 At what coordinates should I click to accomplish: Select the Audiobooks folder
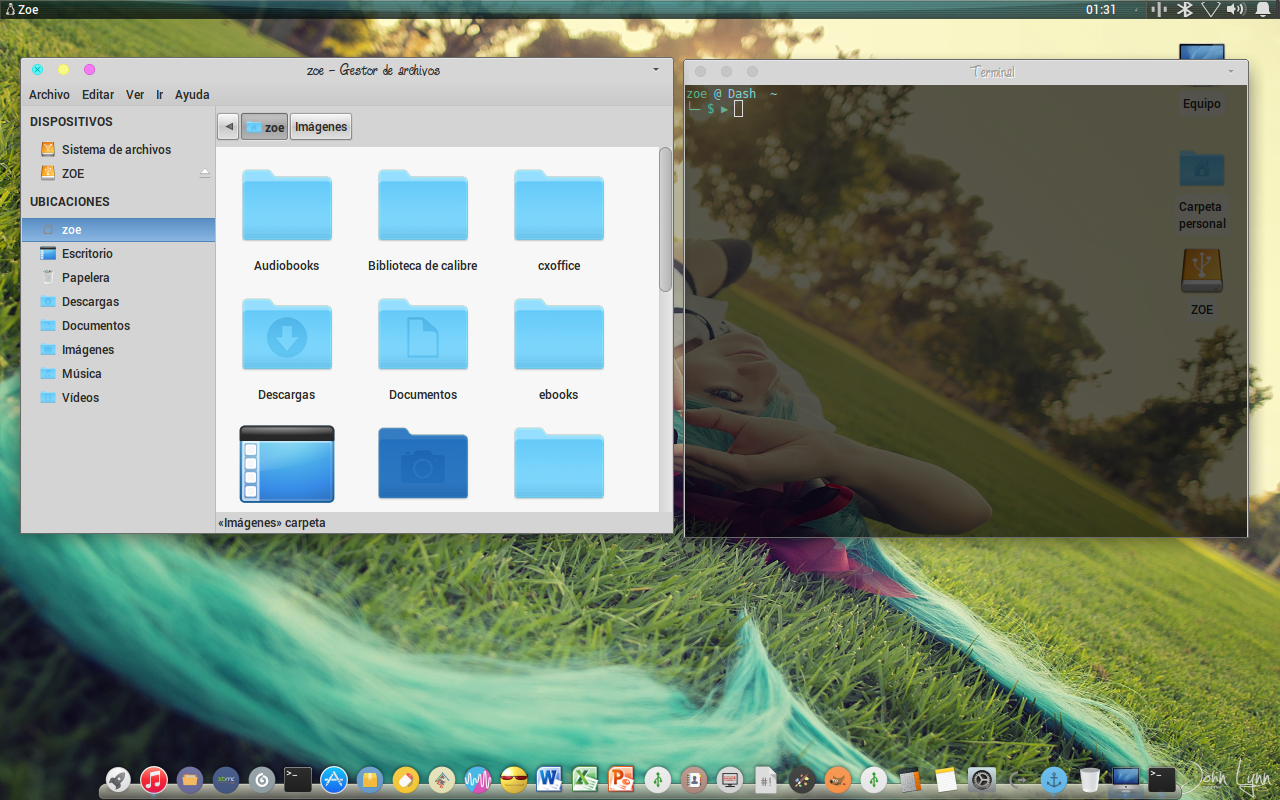tap(287, 220)
